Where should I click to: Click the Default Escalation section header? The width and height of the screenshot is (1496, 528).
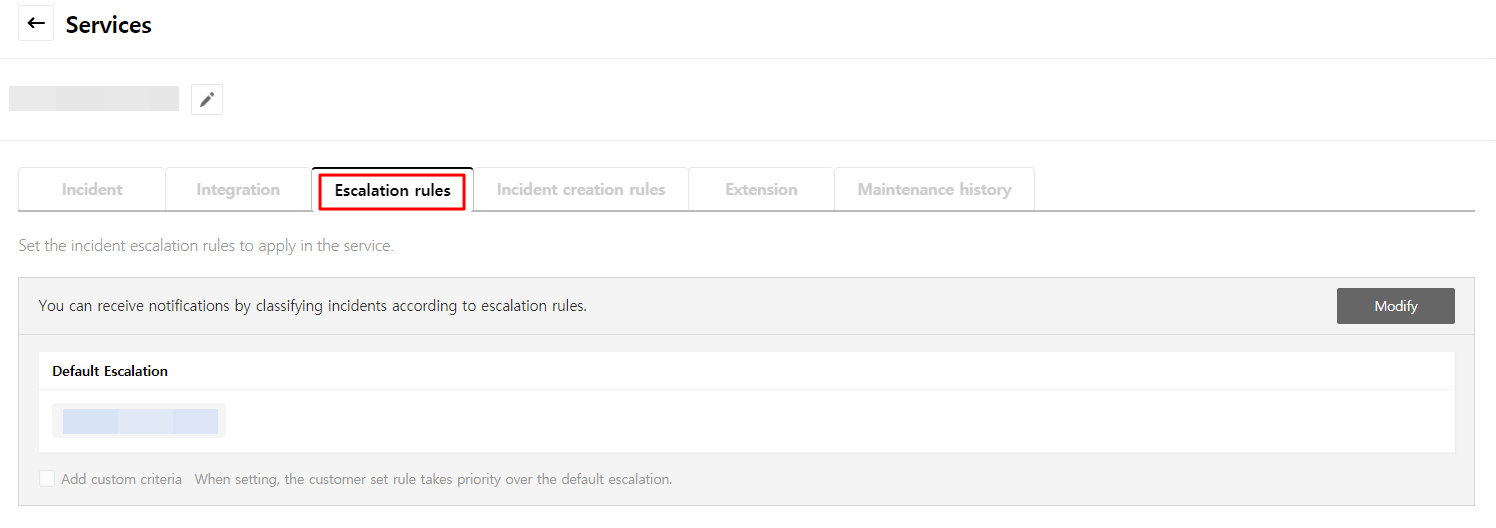(110, 371)
